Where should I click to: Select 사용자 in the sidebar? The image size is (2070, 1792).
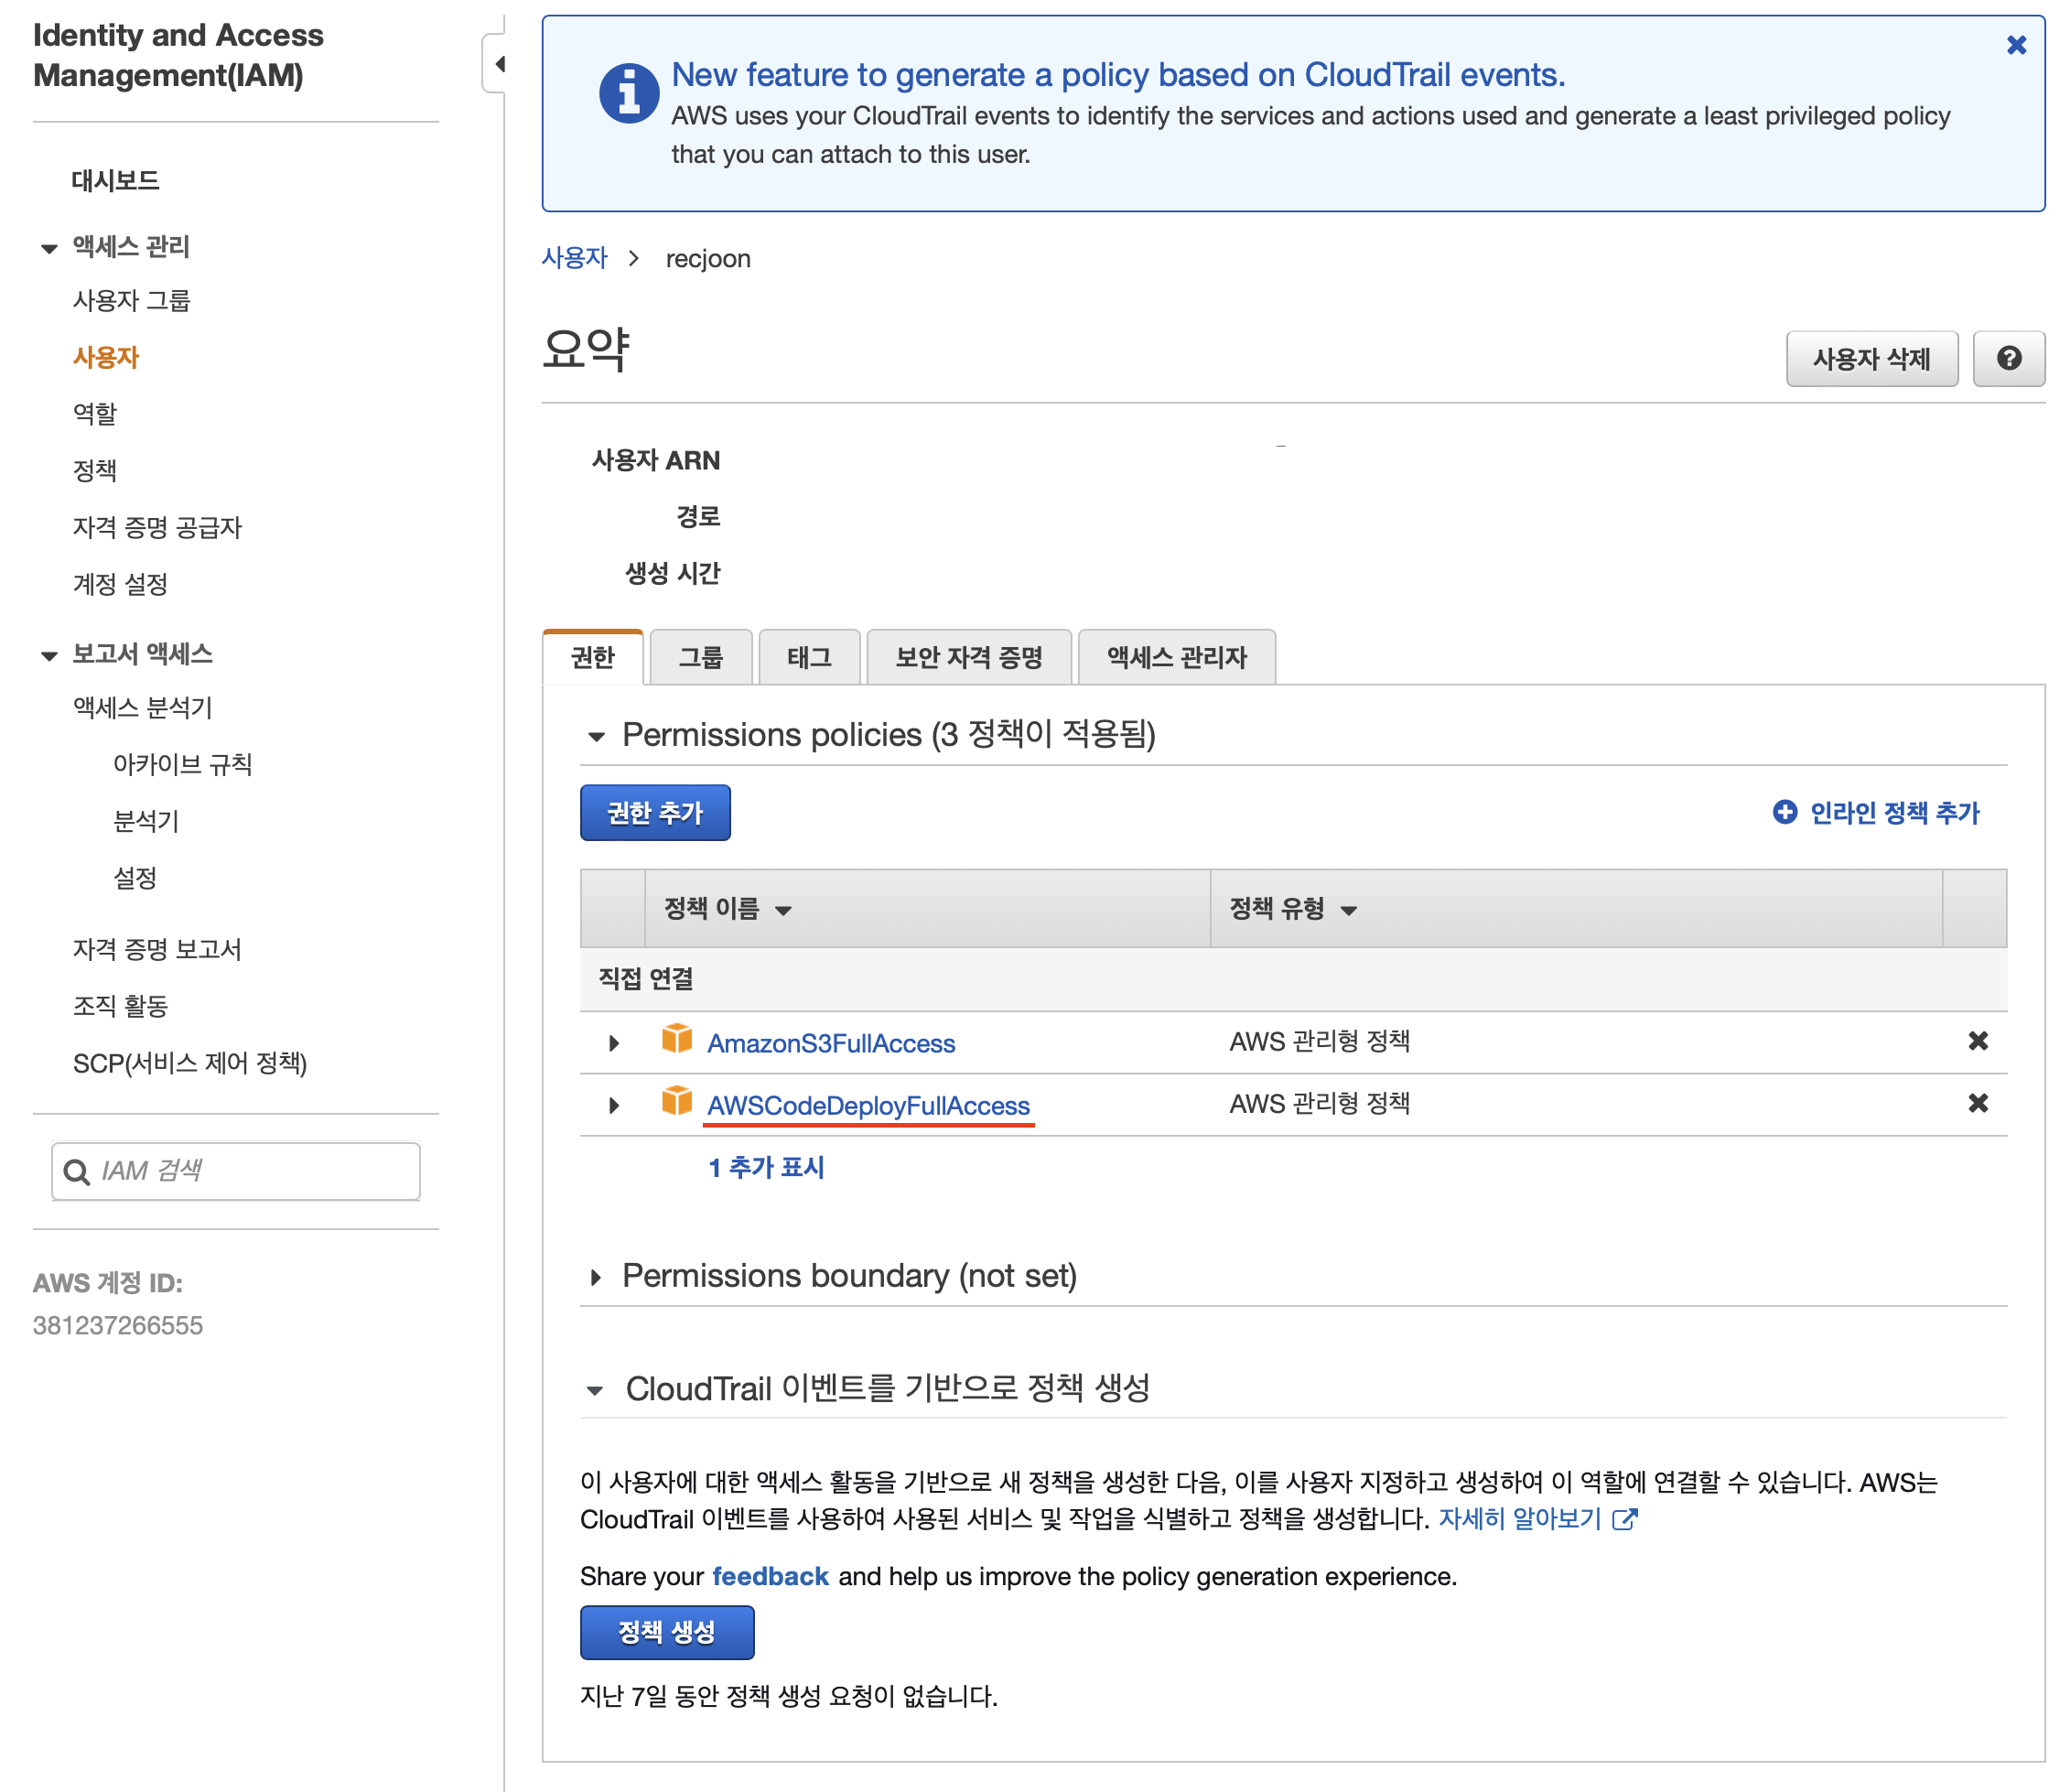105,358
